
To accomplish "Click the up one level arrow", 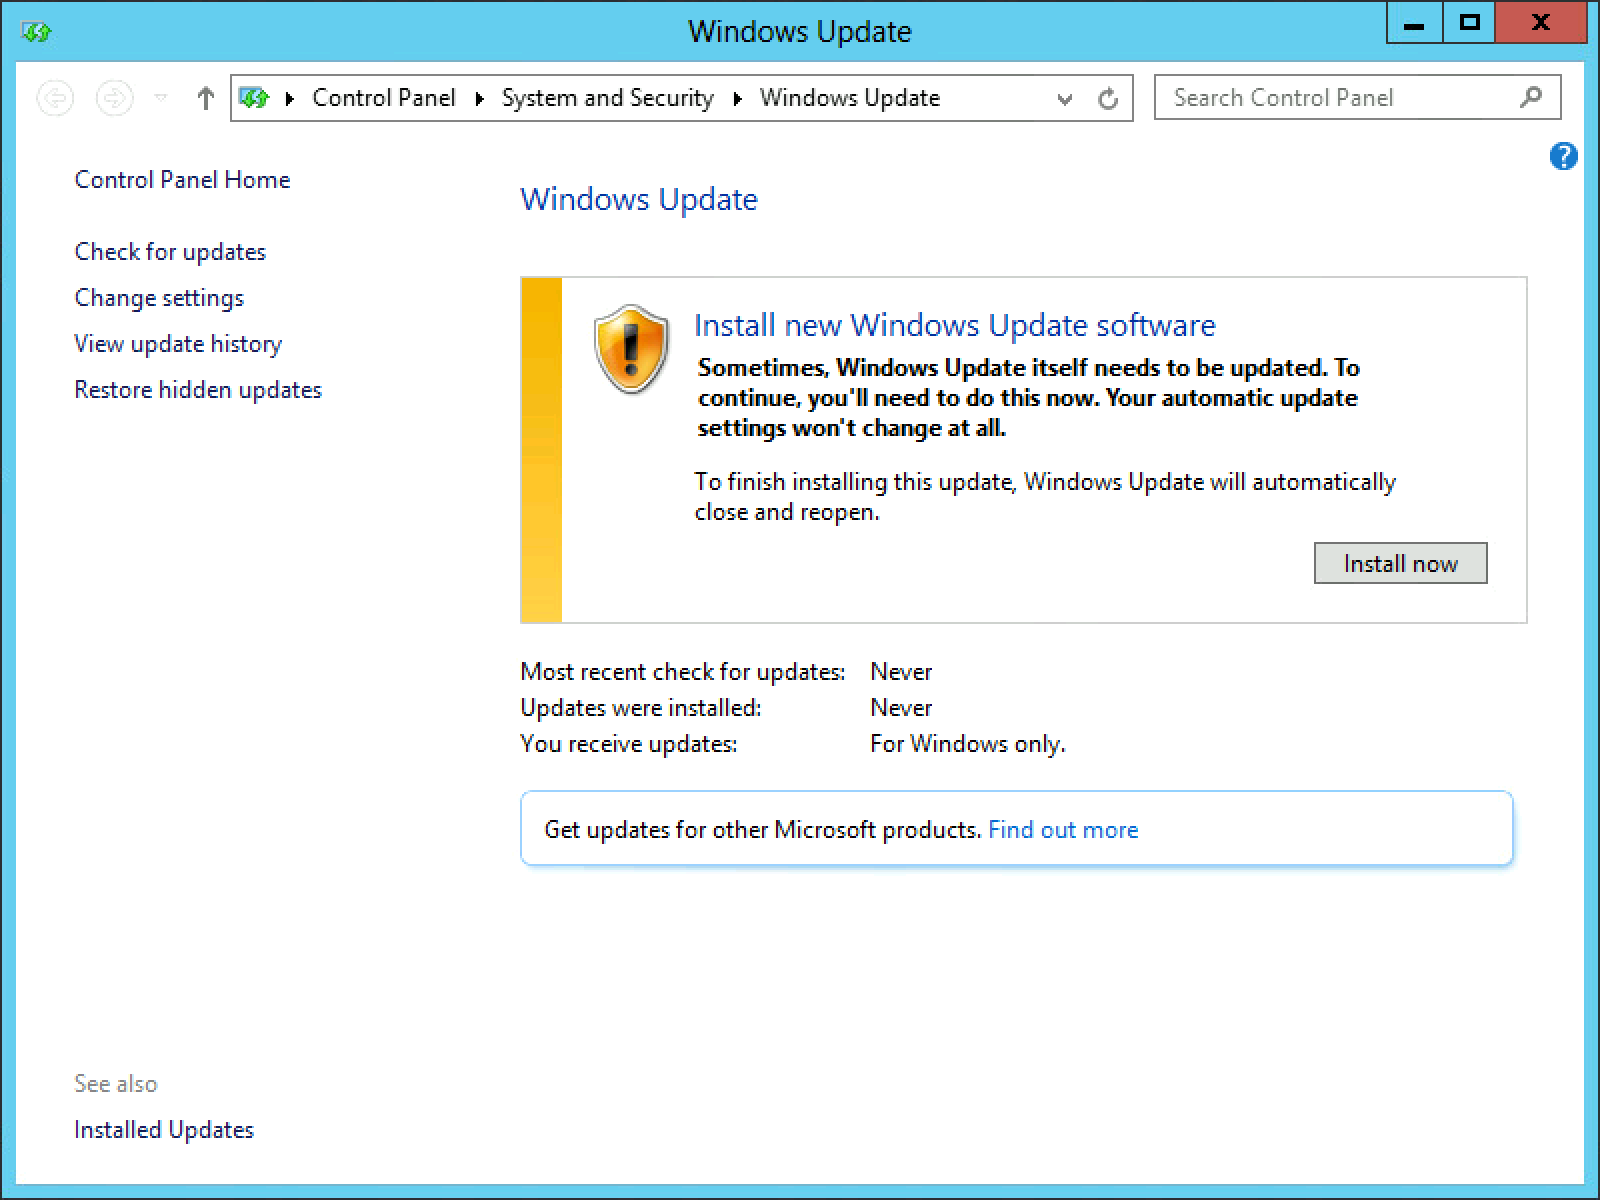I will coord(204,97).
